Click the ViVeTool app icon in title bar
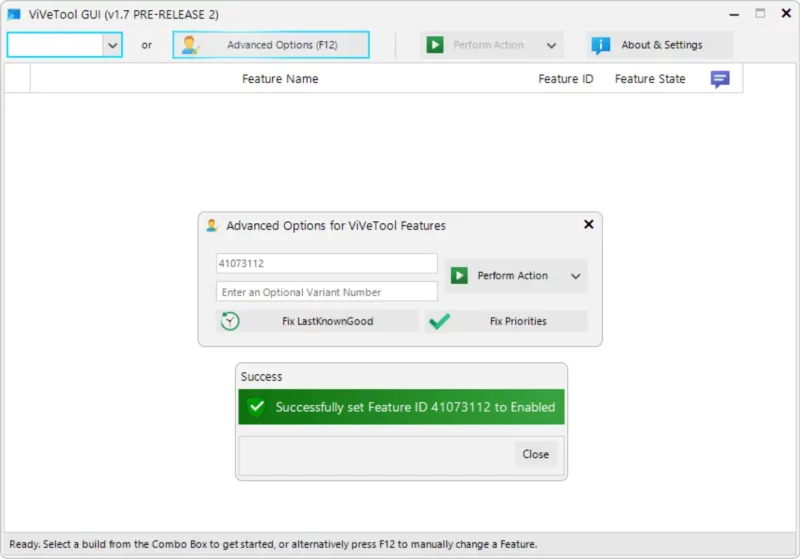This screenshot has width=800, height=559. [14, 14]
